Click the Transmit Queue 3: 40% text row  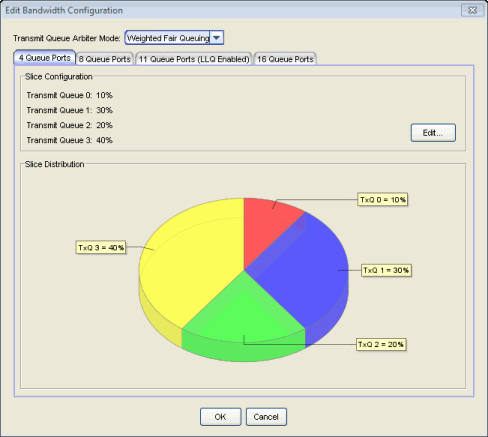(x=70, y=140)
